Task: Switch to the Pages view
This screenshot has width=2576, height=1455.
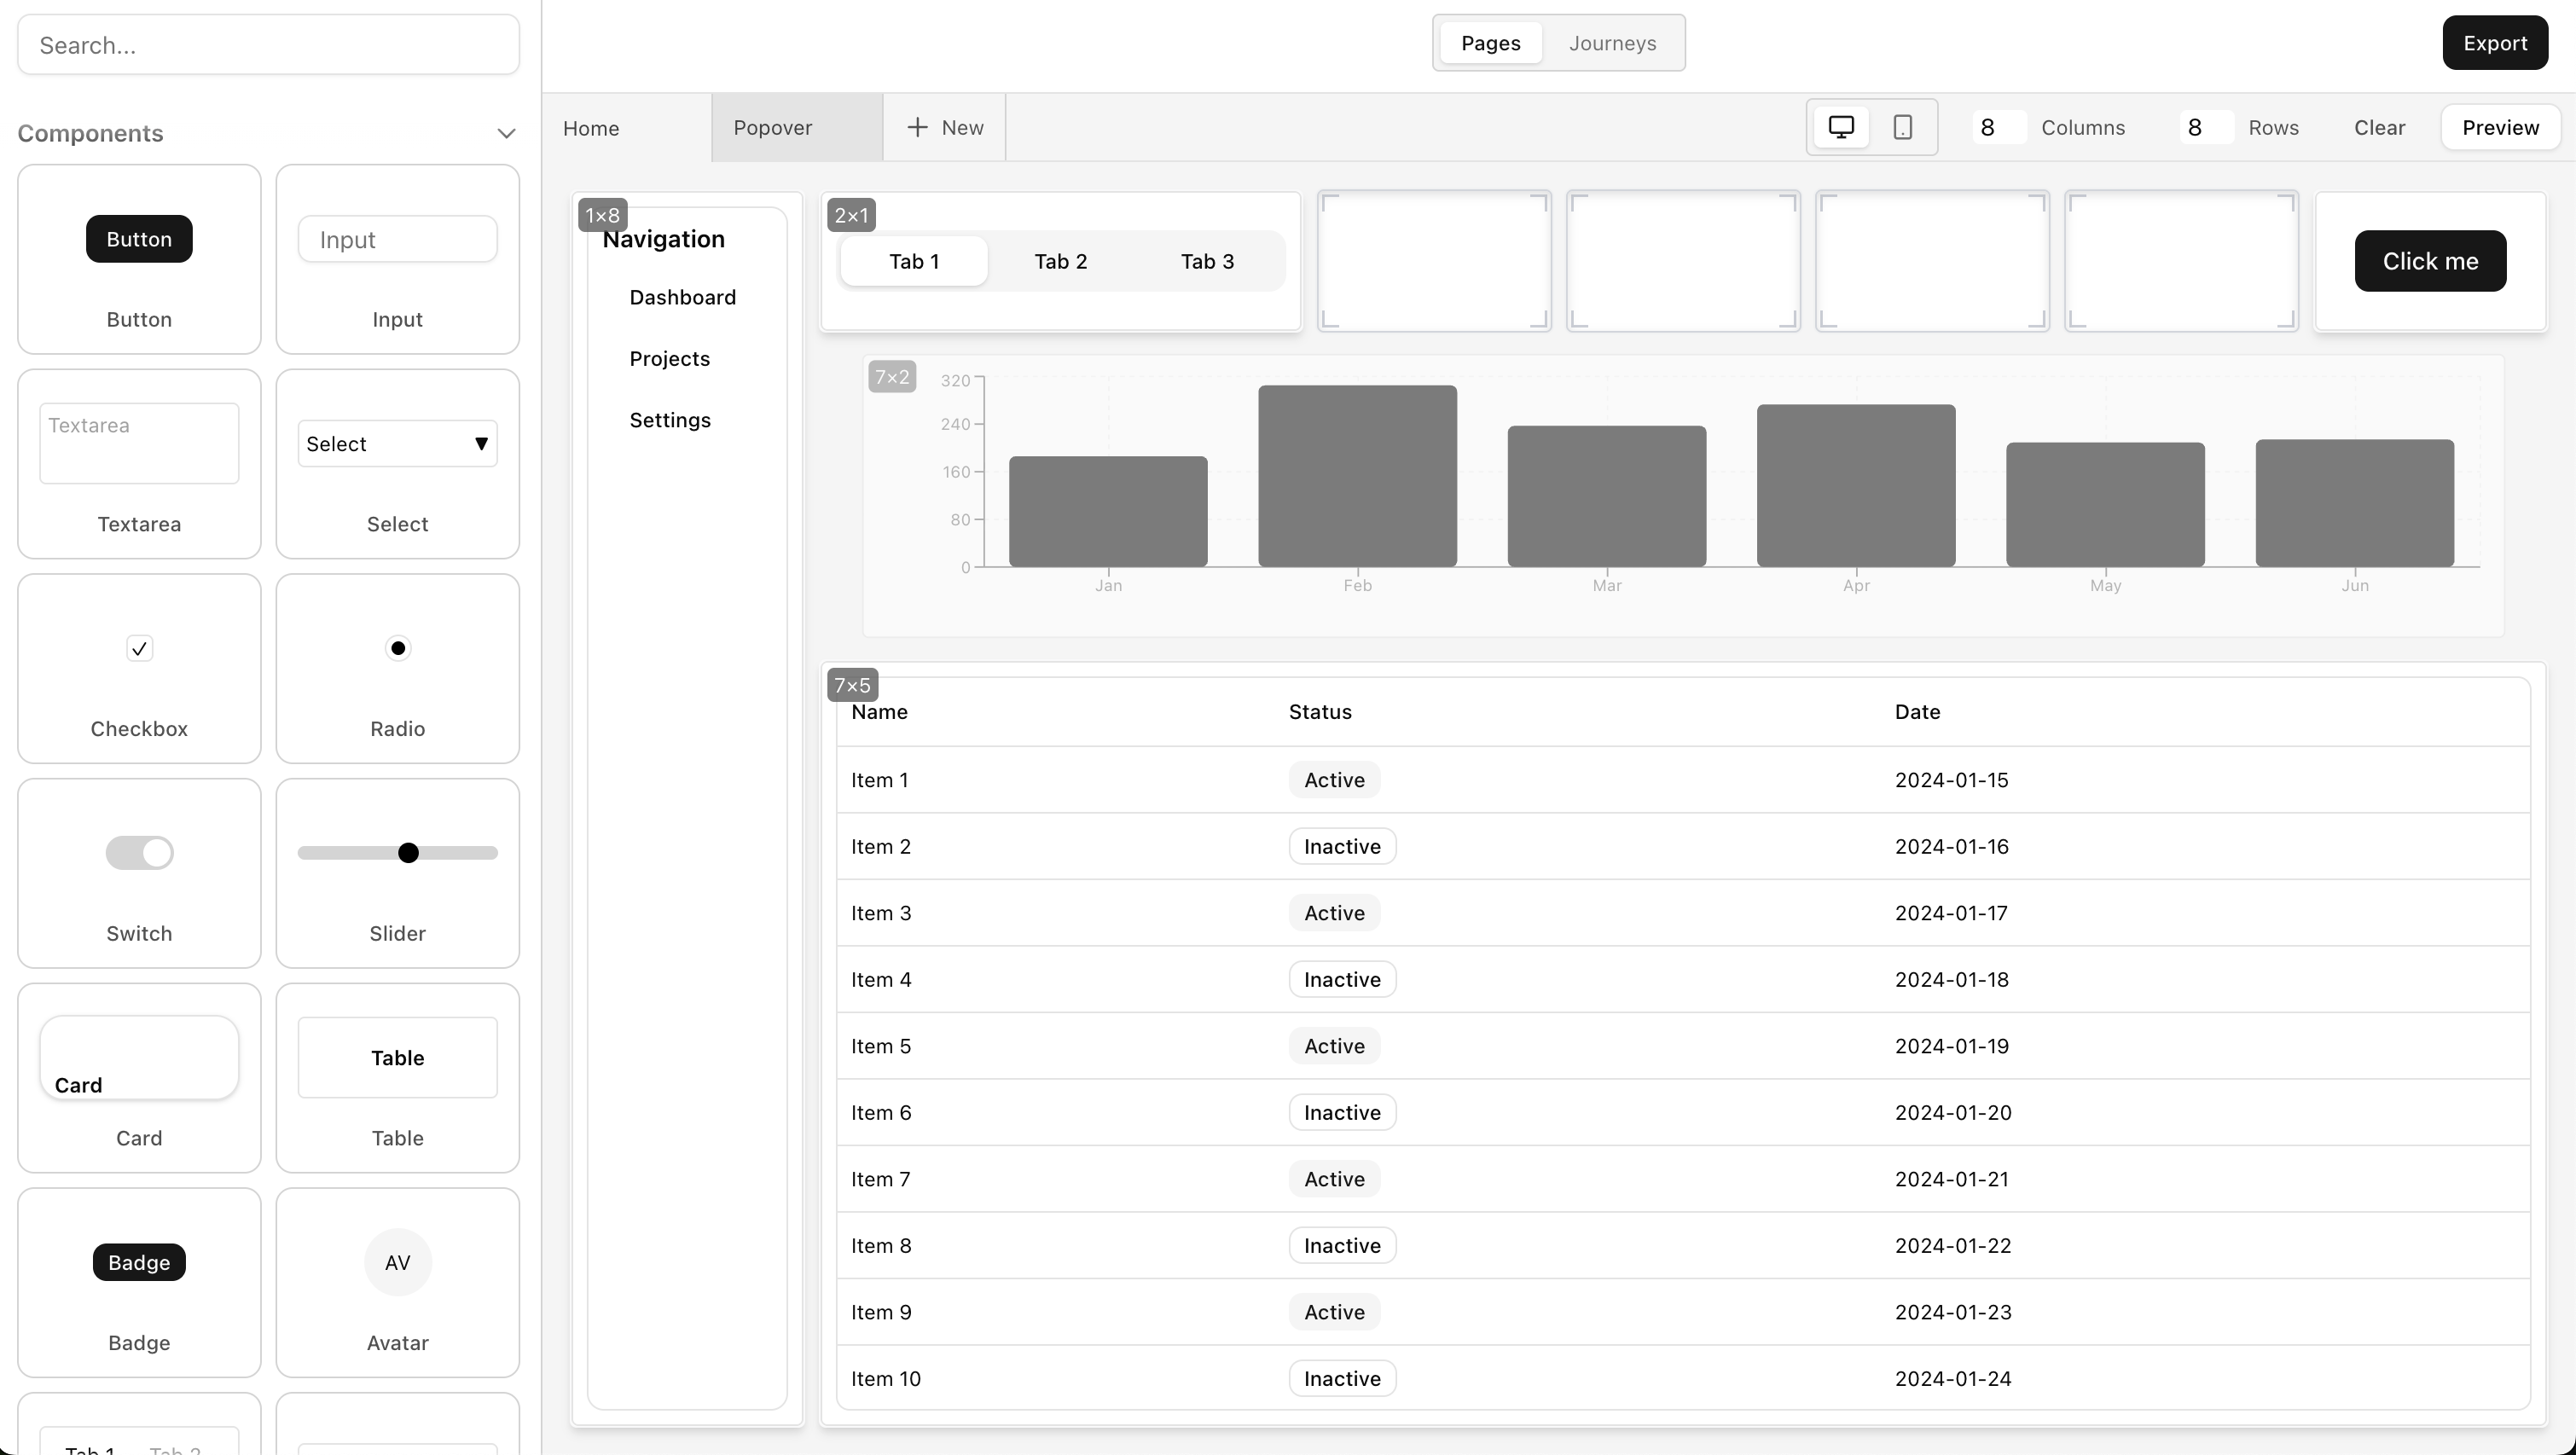Action: point(1490,43)
